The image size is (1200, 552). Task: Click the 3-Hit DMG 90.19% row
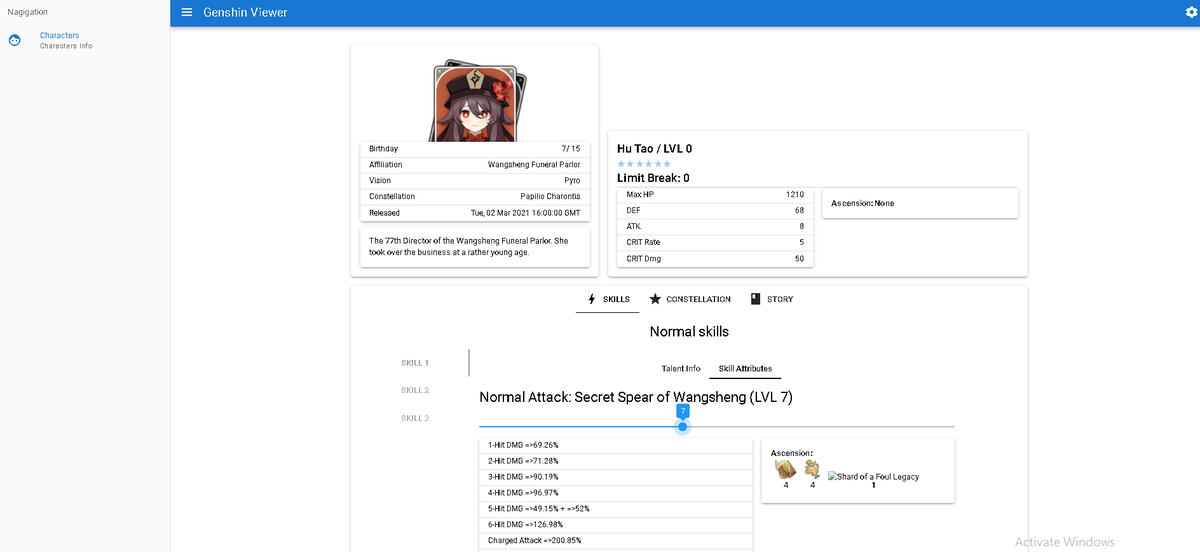click(616, 477)
